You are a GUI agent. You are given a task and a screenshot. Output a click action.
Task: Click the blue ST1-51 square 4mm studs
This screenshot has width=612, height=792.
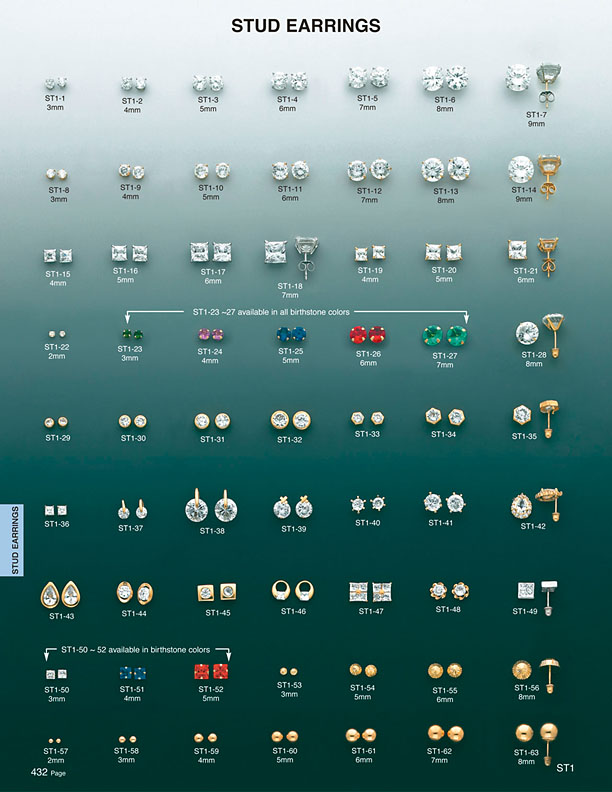coord(132,673)
